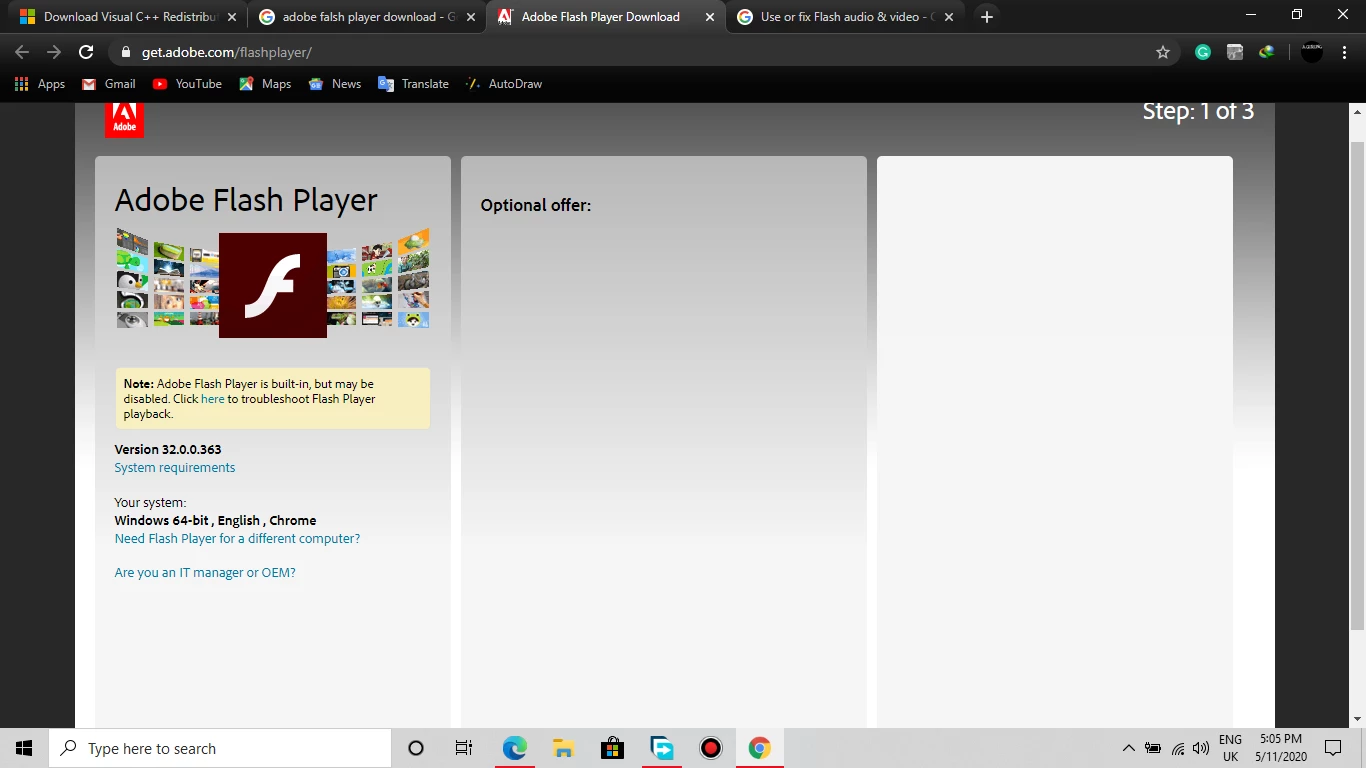Show hidden system tray icons

pyautogui.click(x=1129, y=748)
